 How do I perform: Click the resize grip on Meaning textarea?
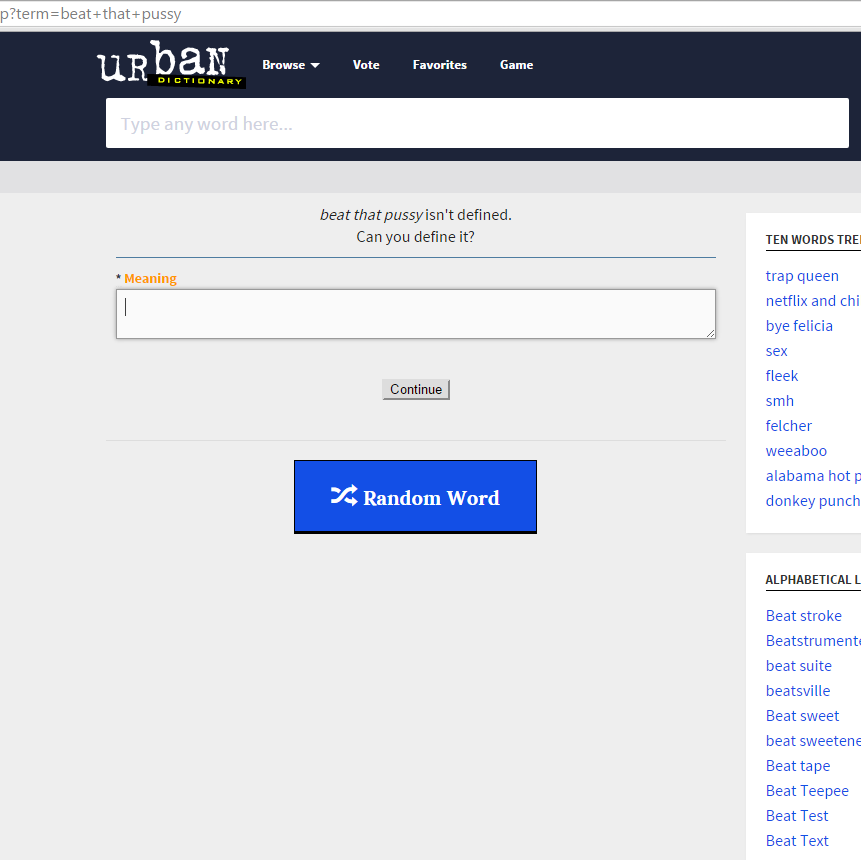point(710,333)
